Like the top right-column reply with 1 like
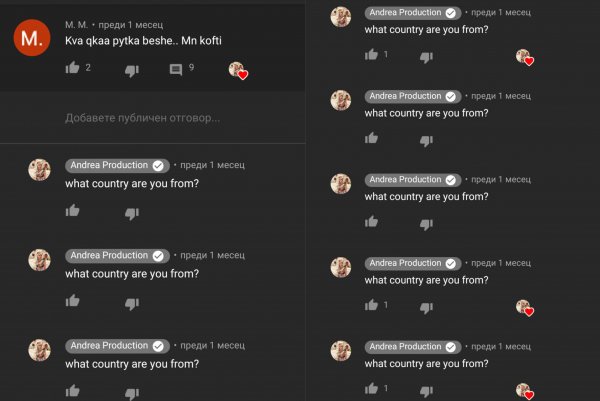Image resolution: width=600 pixels, height=401 pixels. (x=371, y=55)
